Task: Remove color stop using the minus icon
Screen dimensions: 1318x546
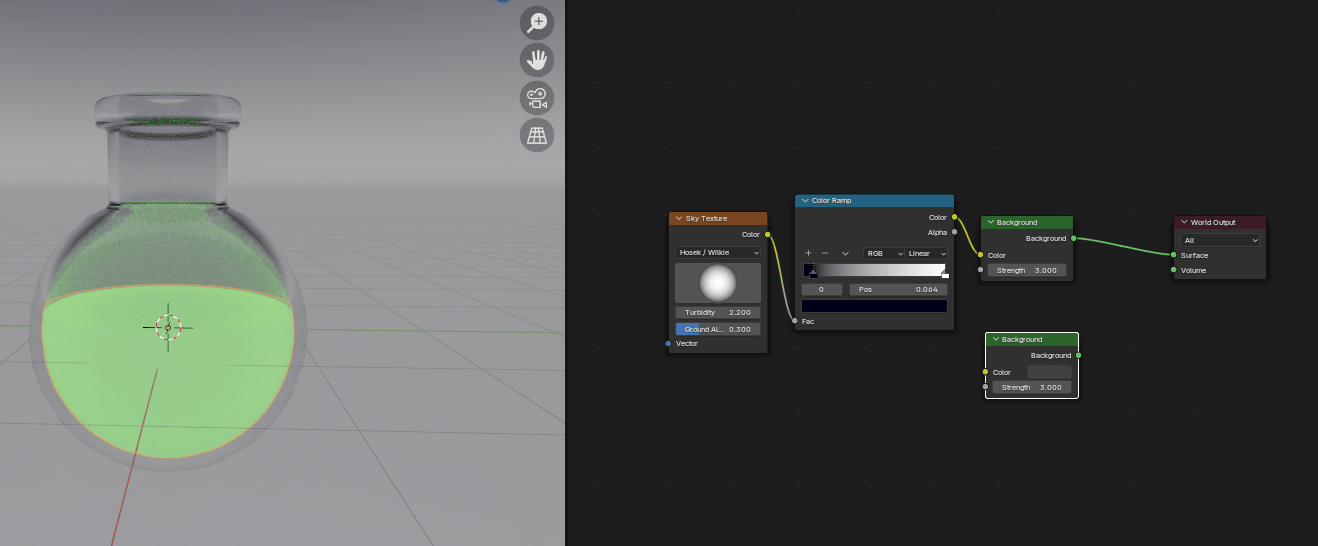Action: (825, 254)
